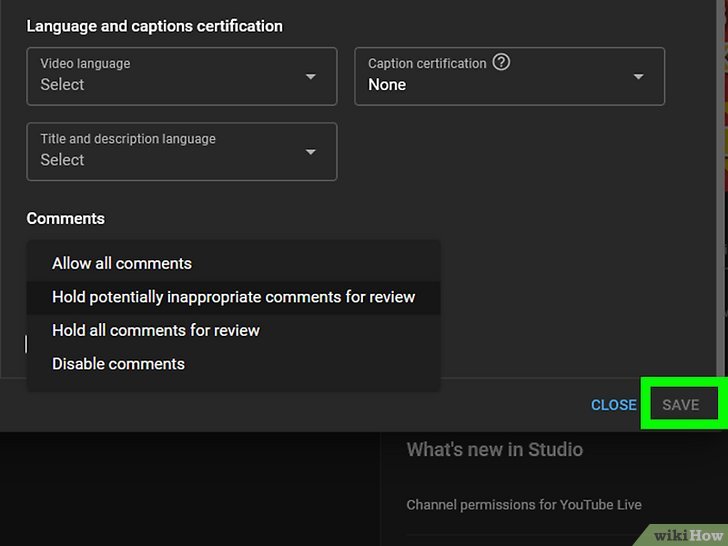
Task: Click 'Language and captions certification' section heading
Action: pyautogui.click(x=154, y=26)
